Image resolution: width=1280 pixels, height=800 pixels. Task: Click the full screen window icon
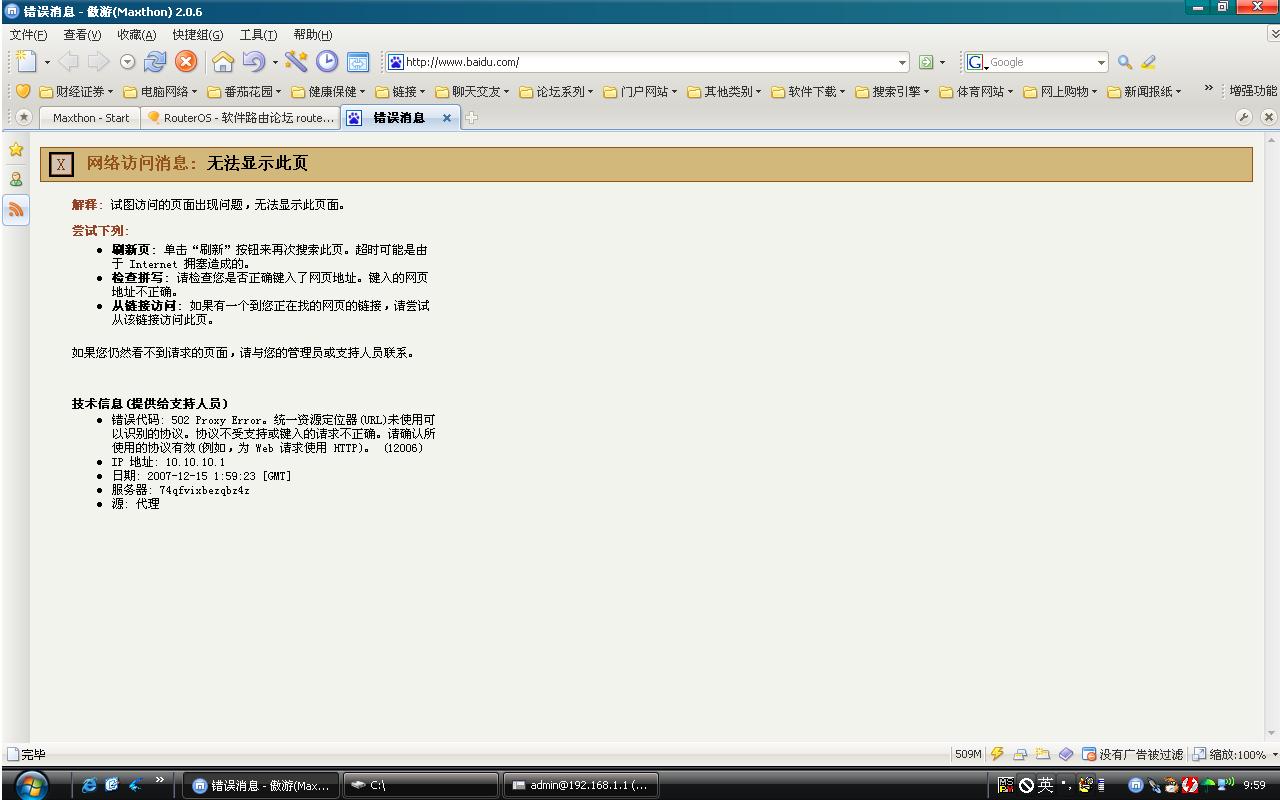tap(358, 62)
